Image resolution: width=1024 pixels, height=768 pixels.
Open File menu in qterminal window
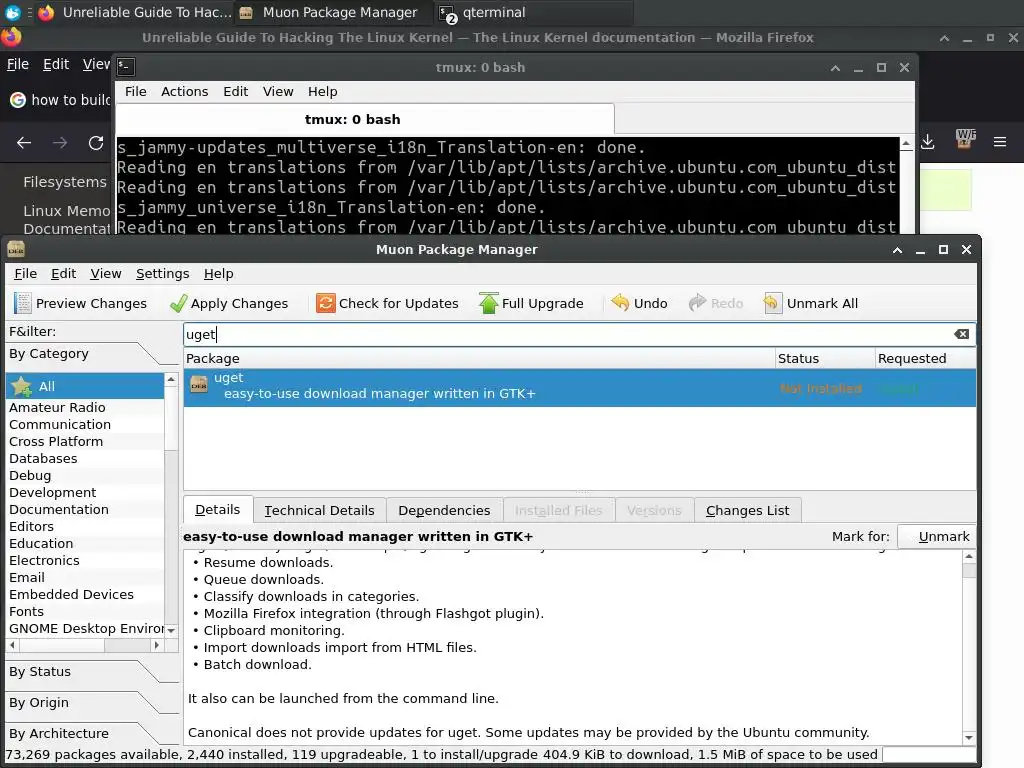[x=136, y=91]
